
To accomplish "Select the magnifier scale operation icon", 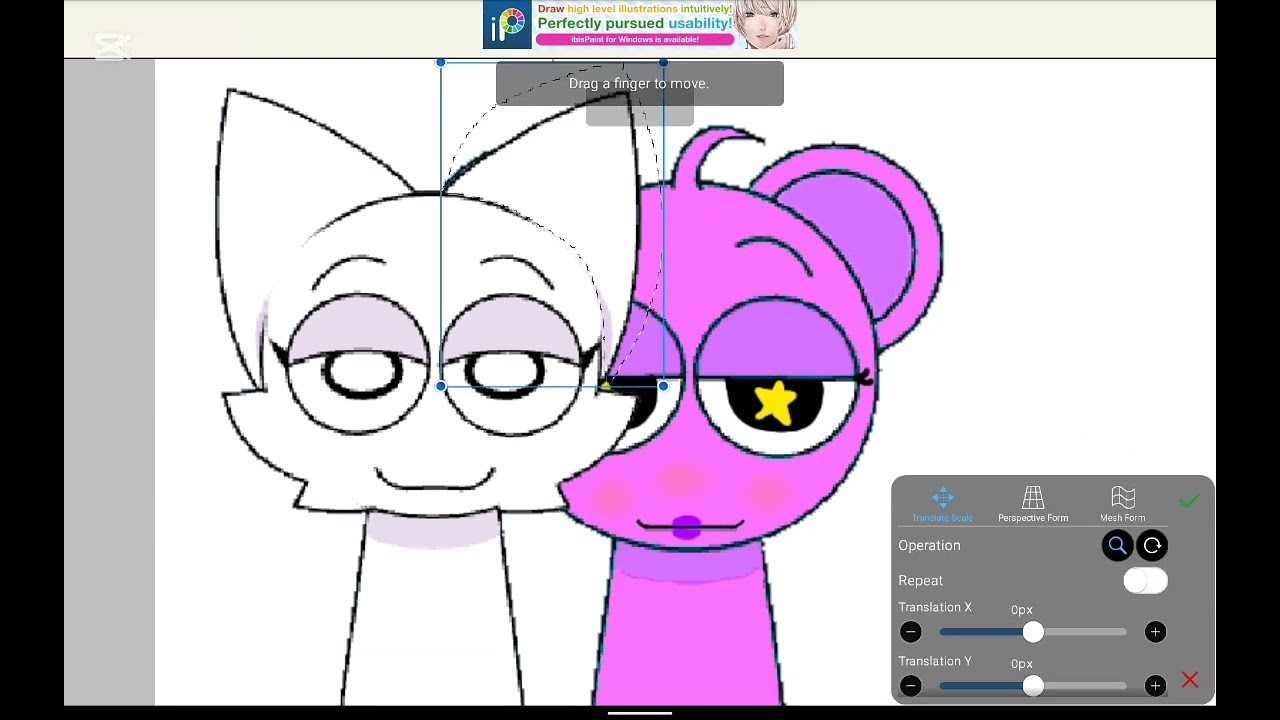I will [x=1117, y=546].
